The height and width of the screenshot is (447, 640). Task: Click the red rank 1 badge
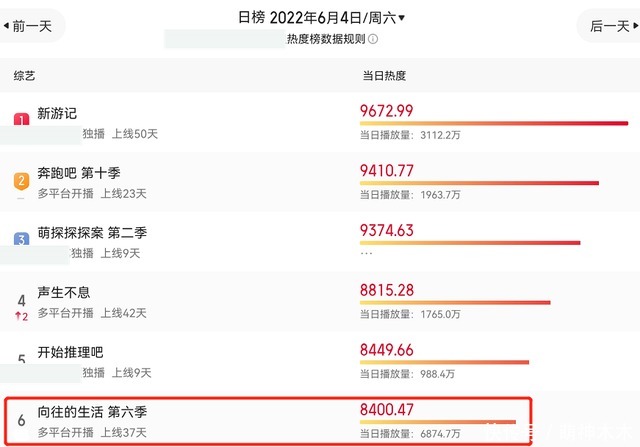pos(21,121)
